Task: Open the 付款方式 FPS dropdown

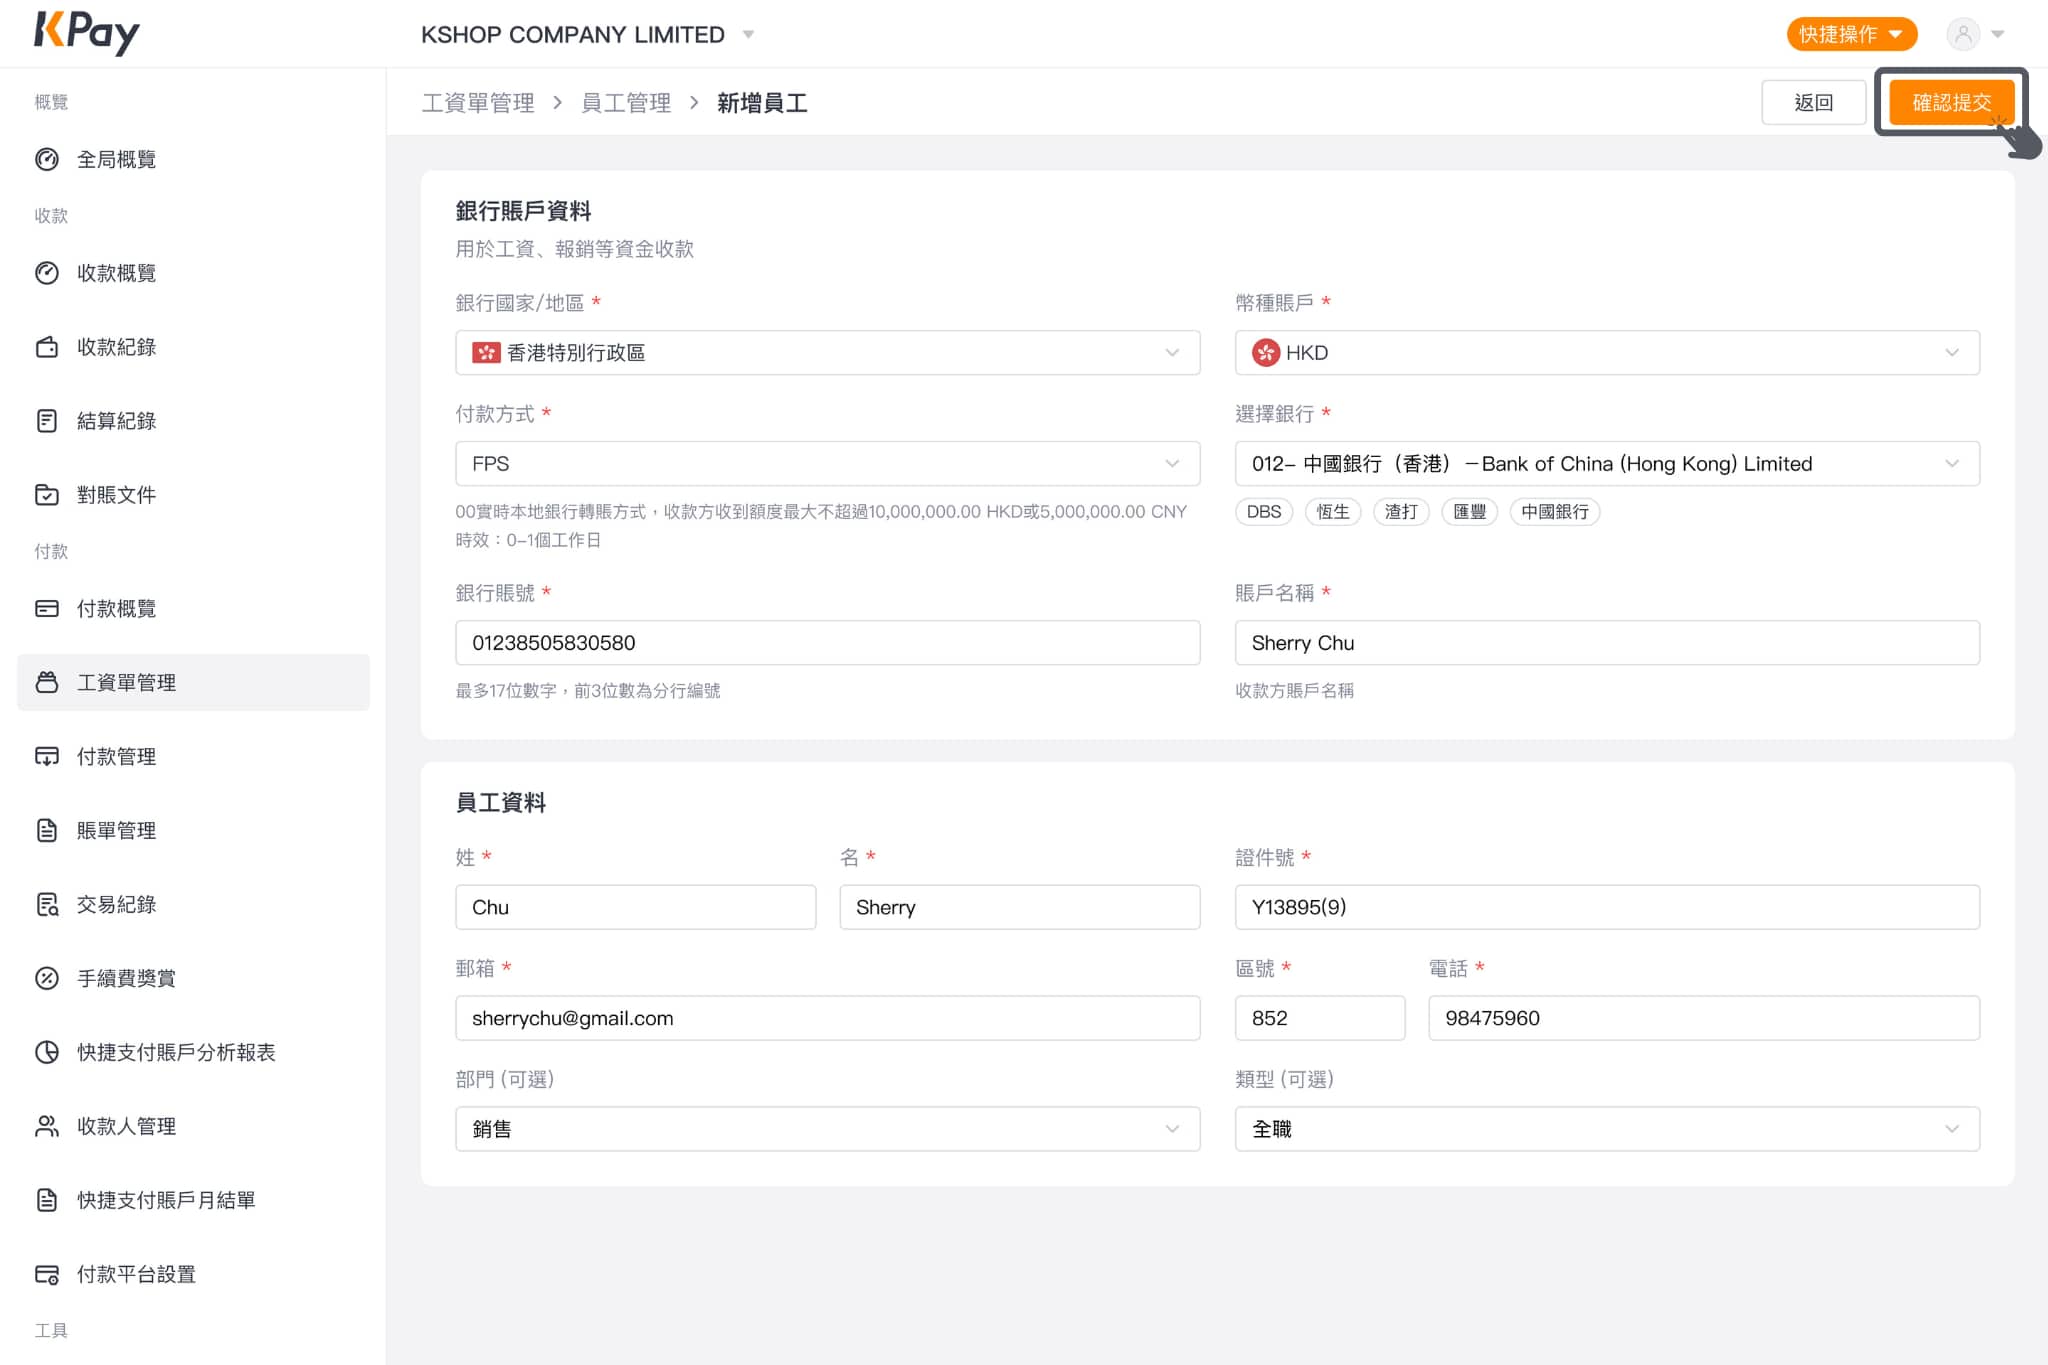Action: coord(827,464)
